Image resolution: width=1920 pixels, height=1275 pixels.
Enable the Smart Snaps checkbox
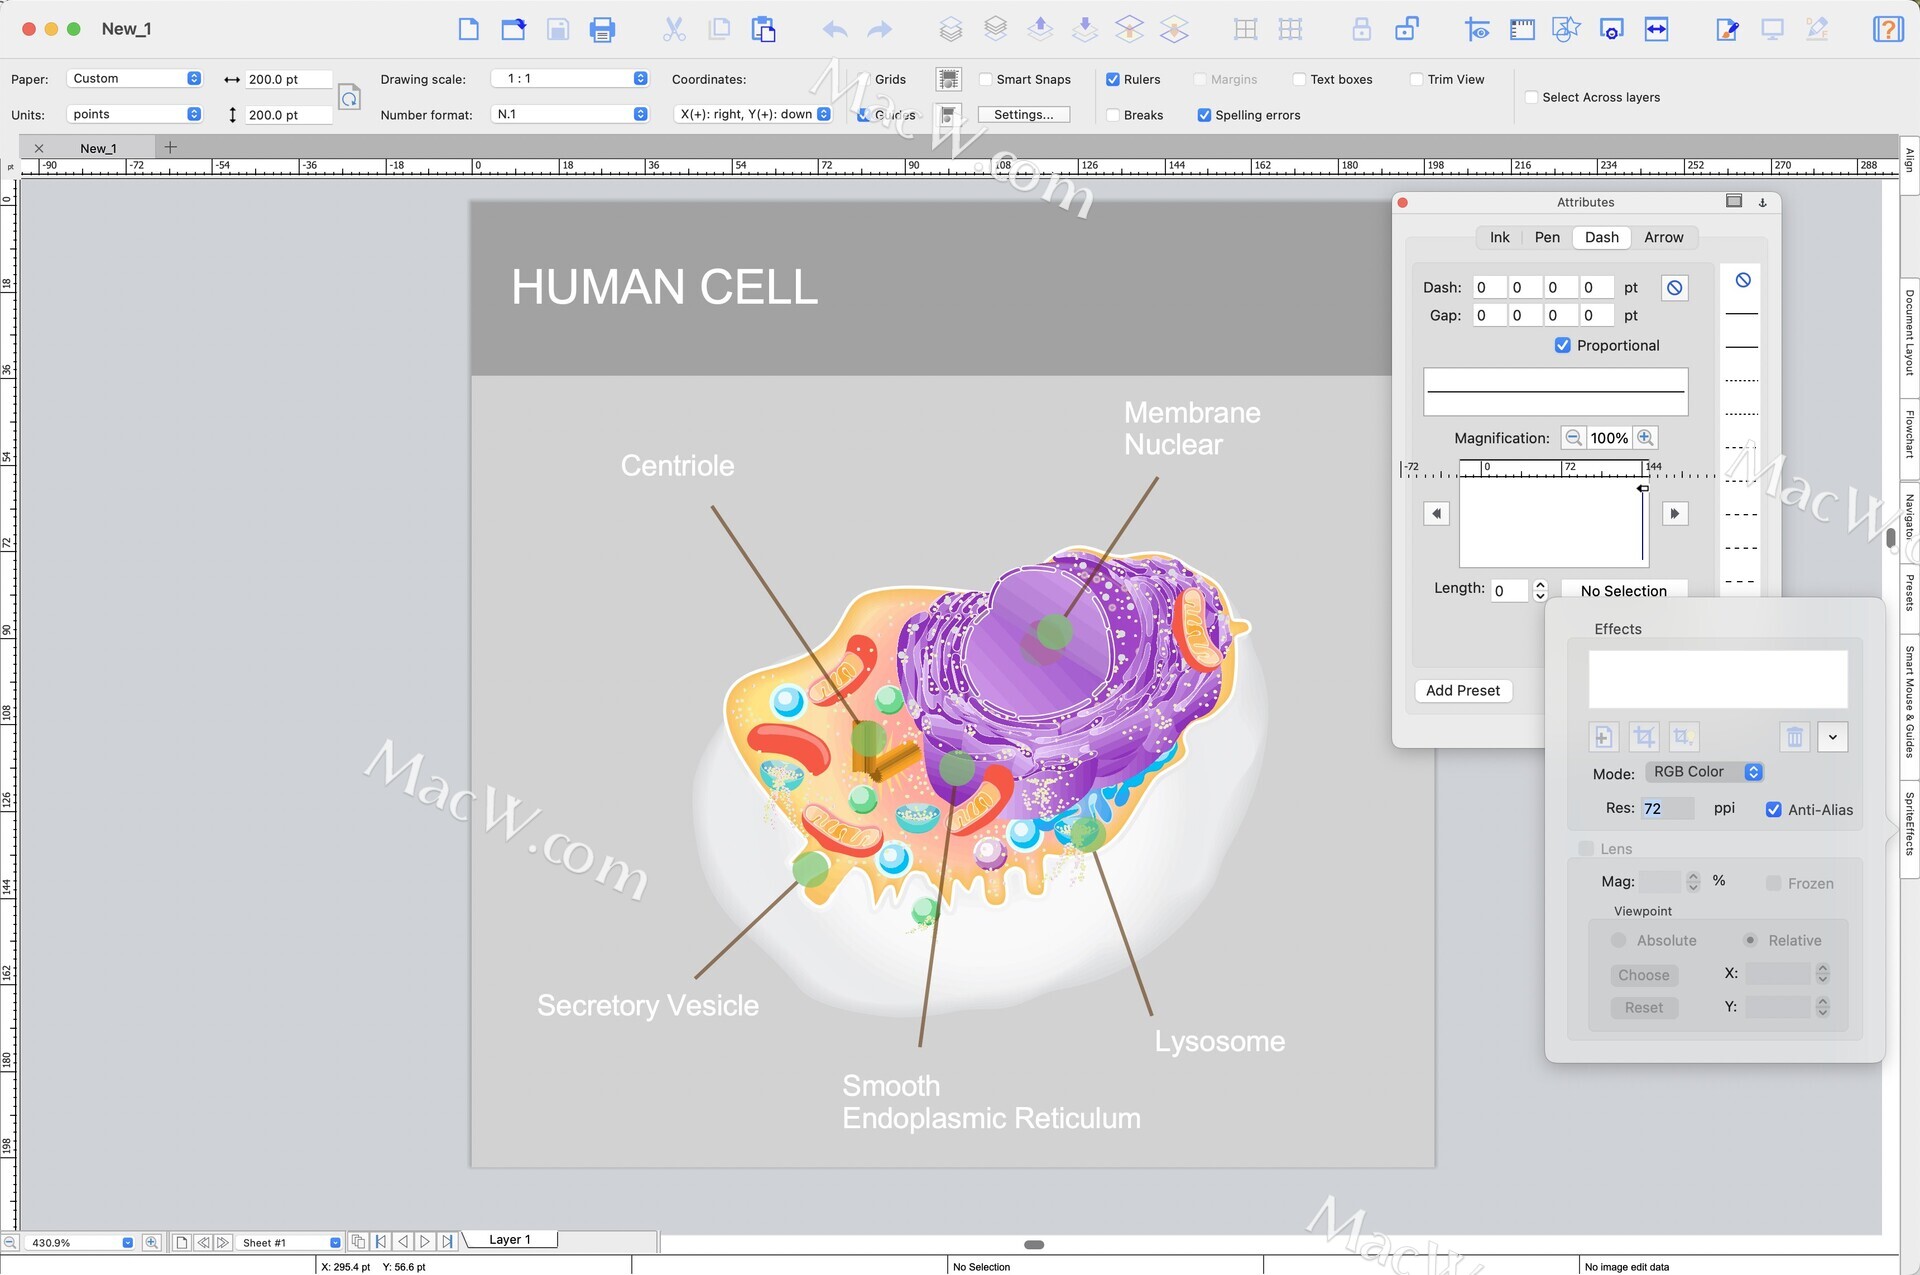986,80
